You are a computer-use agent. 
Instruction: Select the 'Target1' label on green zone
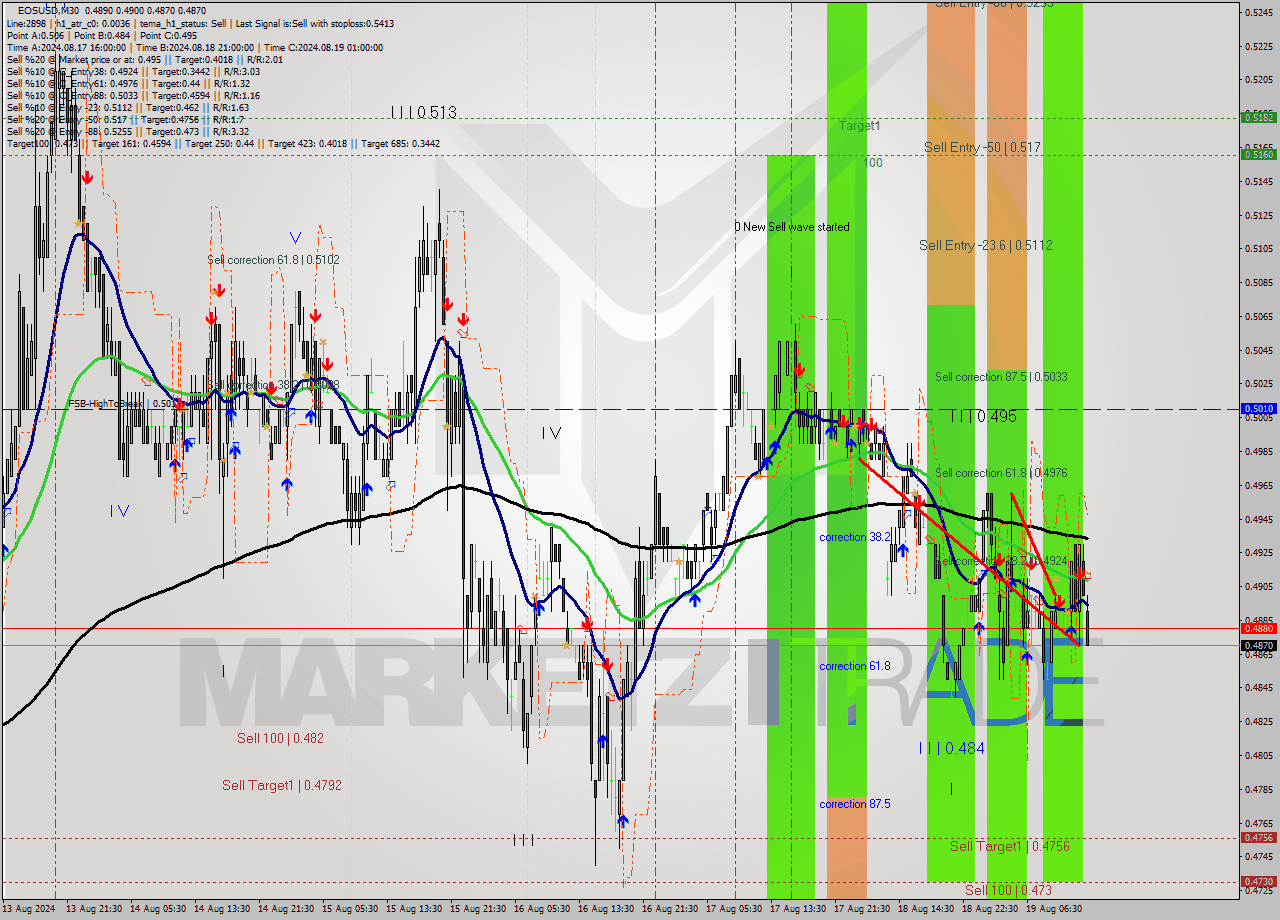[859, 126]
